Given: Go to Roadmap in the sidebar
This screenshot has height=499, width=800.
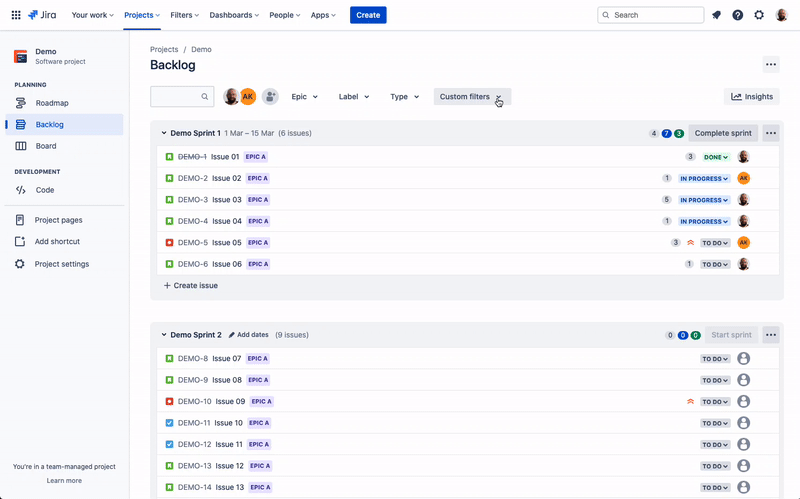Looking at the screenshot, I should 64,103.
